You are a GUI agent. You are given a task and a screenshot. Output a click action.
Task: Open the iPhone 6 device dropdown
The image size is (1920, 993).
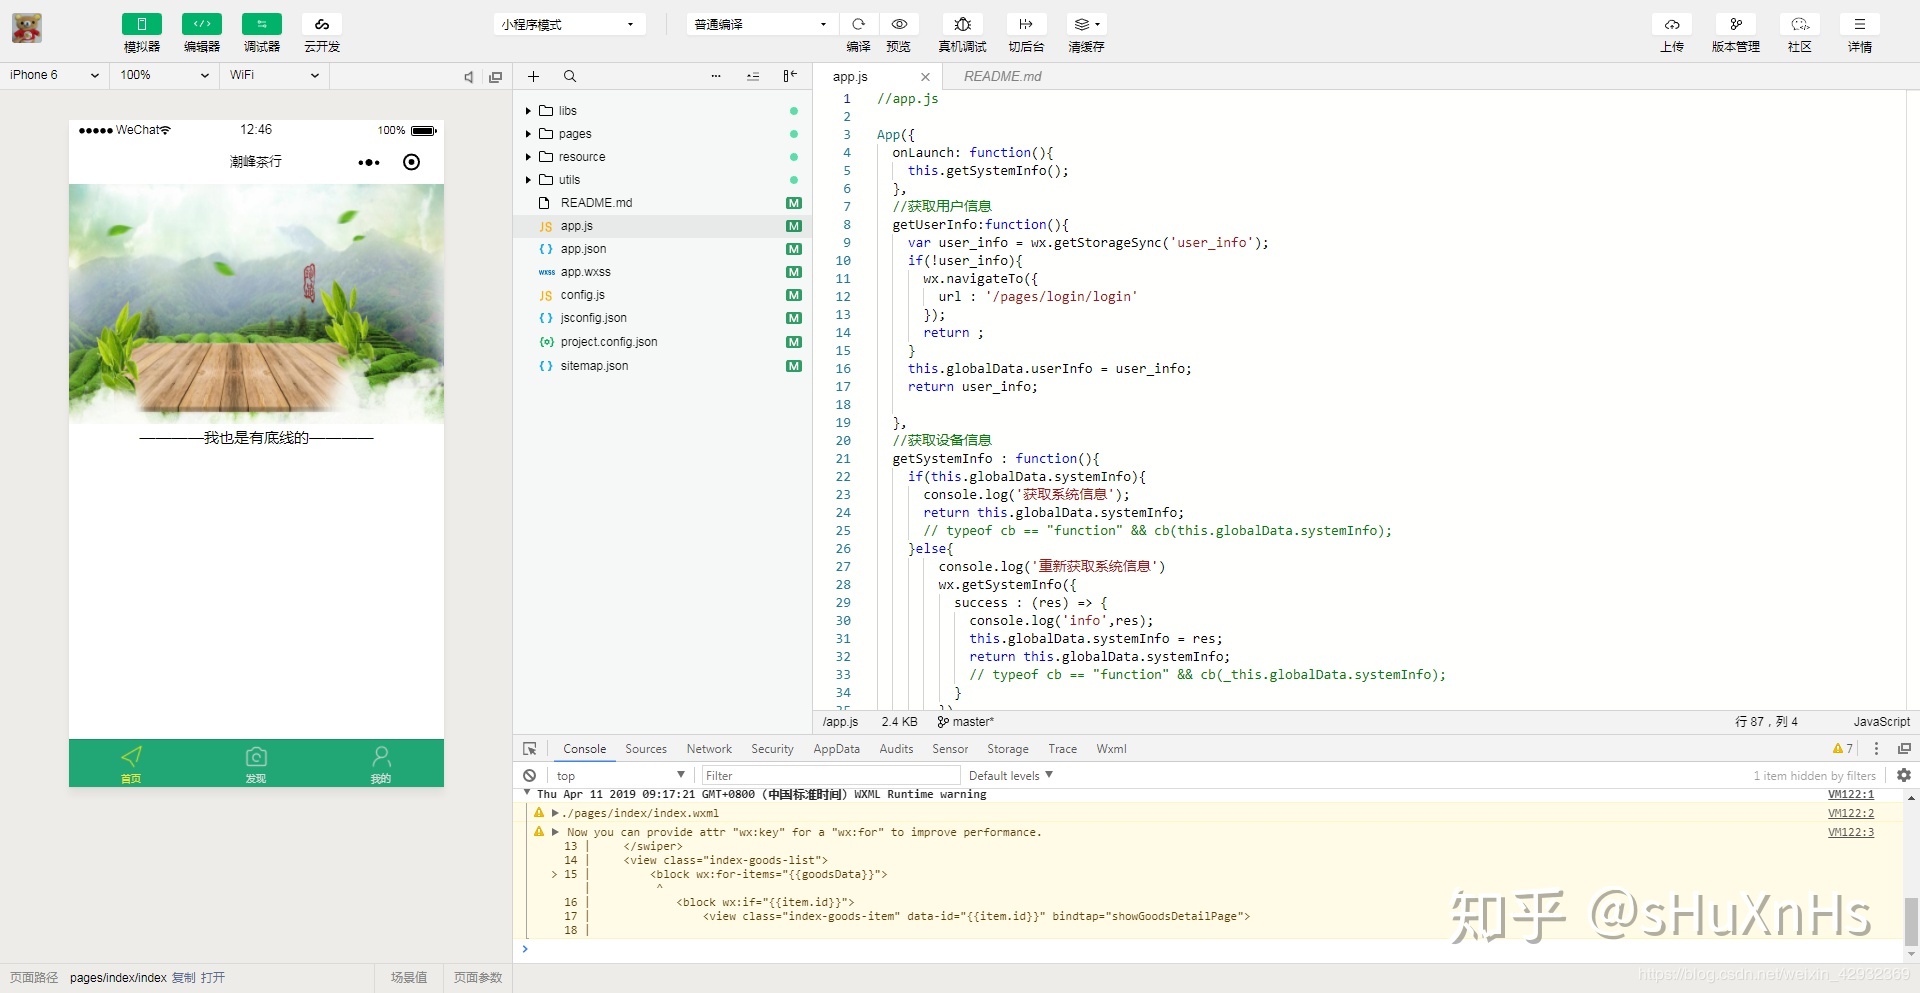click(54, 75)
